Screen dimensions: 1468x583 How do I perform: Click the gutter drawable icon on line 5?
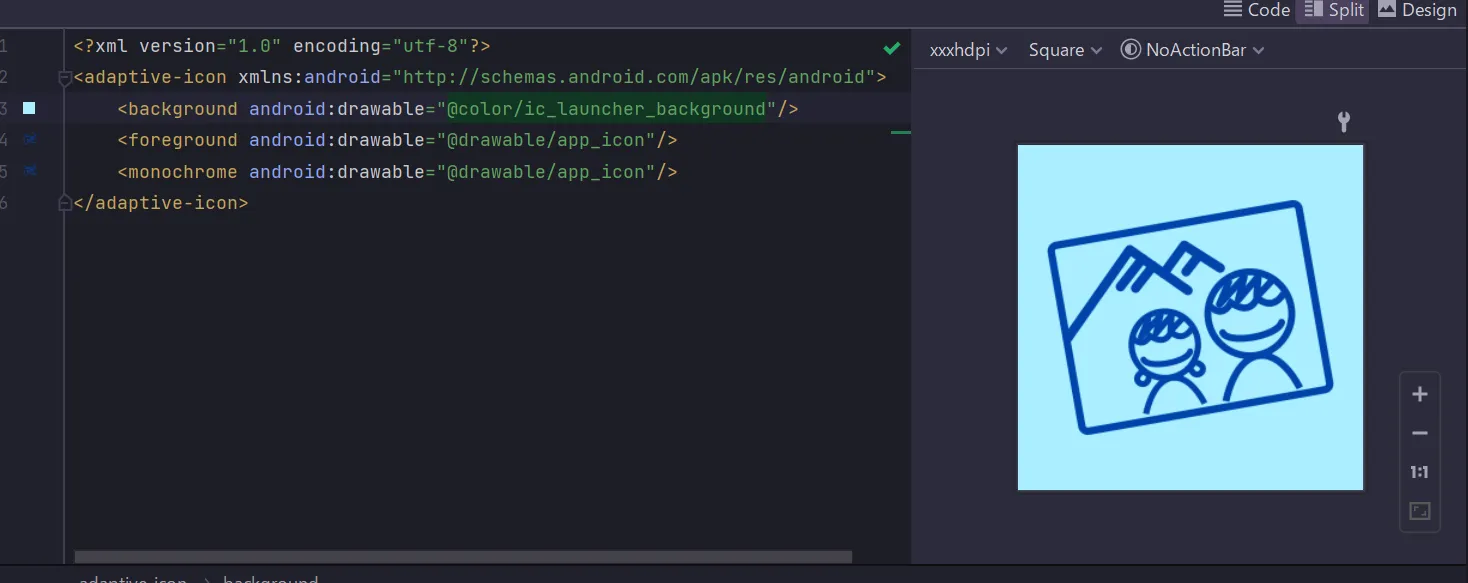(x=30, y=171)
